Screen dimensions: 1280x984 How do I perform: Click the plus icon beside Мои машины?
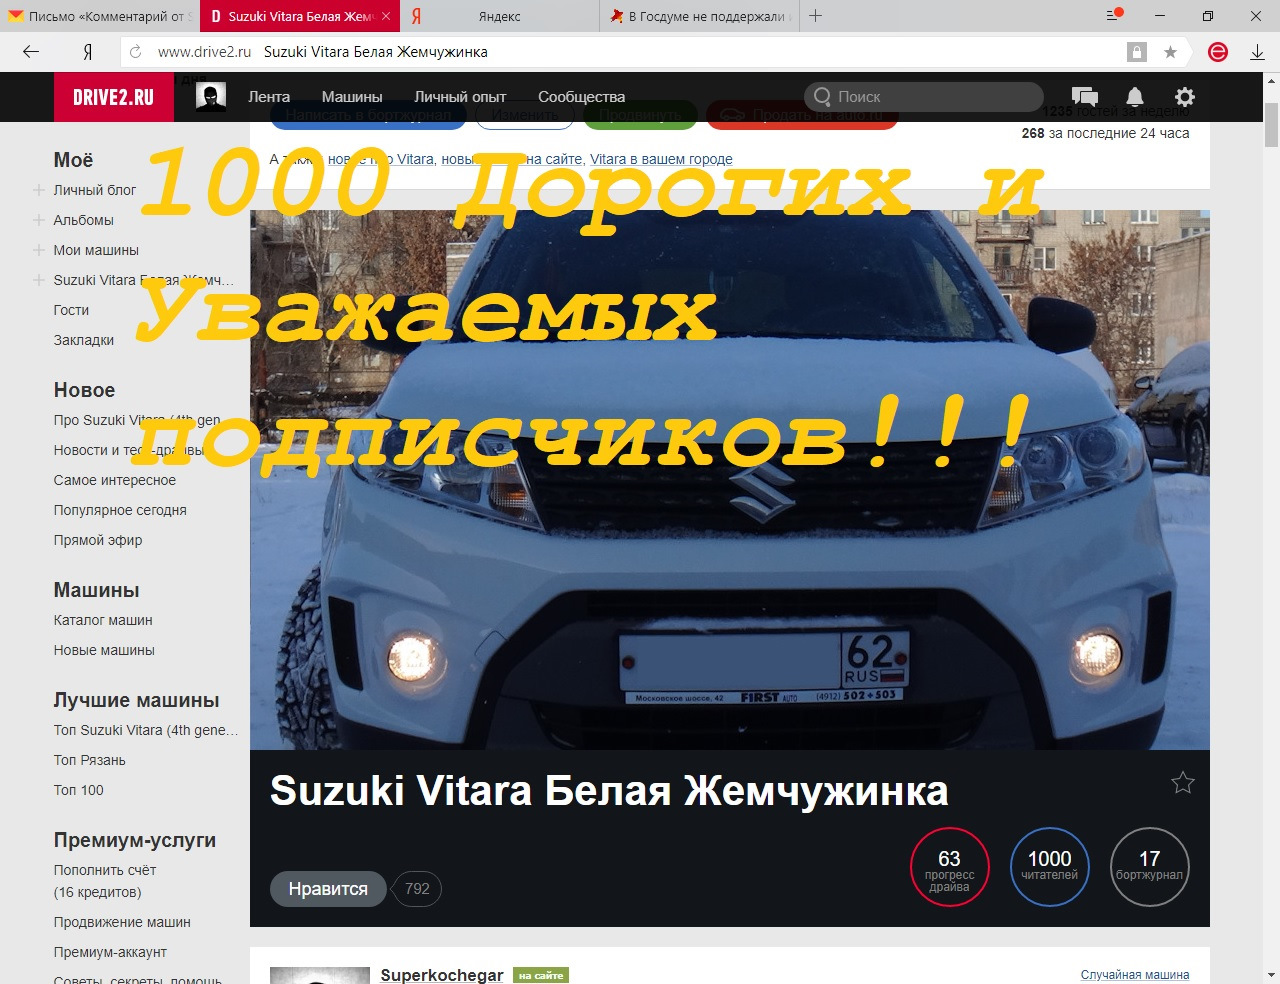click(x=39, y=250)
